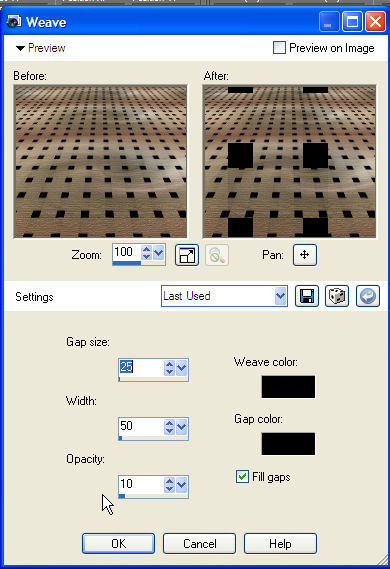Click OK to apply weave
390x569 pixels.
(118, 543)
